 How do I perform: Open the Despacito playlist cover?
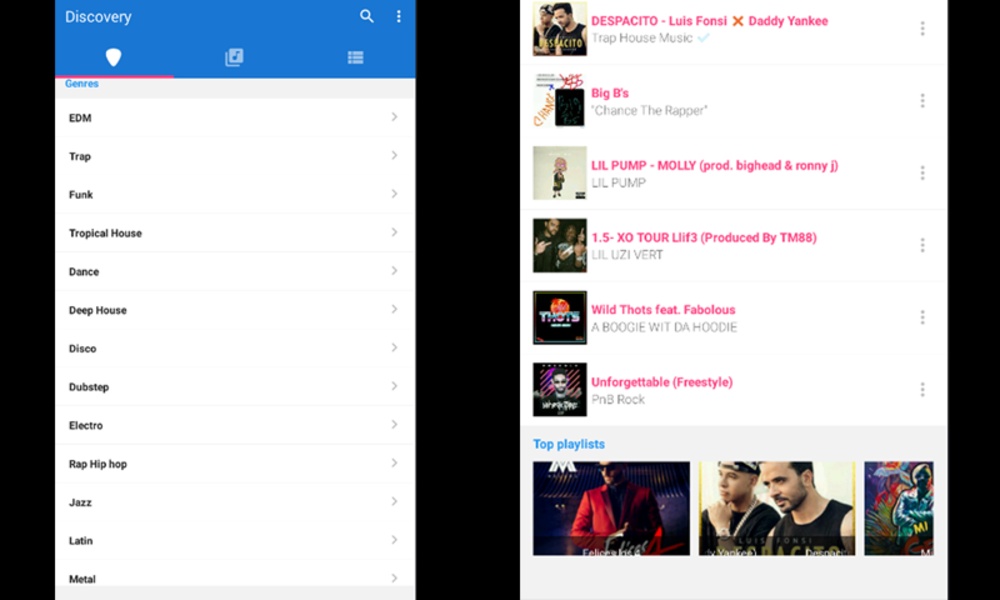pos(777,508)
